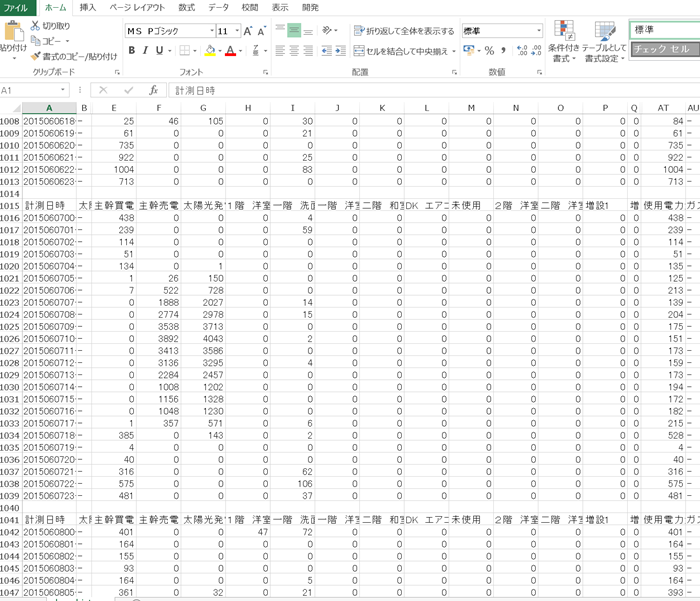Apply the チェック セル cell style
This screenshot has width=700, height=601.
[x=662, y=48]
